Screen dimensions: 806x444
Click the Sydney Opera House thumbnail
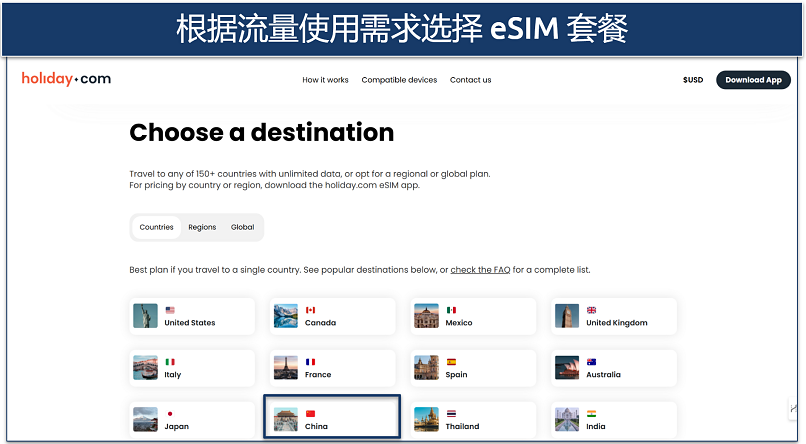pyautogui.click(x=567, y=368)
